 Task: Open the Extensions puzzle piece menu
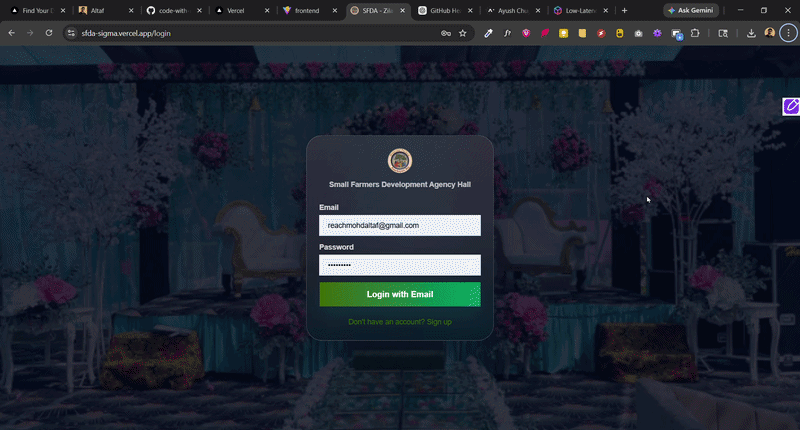(x=695, y=33)
